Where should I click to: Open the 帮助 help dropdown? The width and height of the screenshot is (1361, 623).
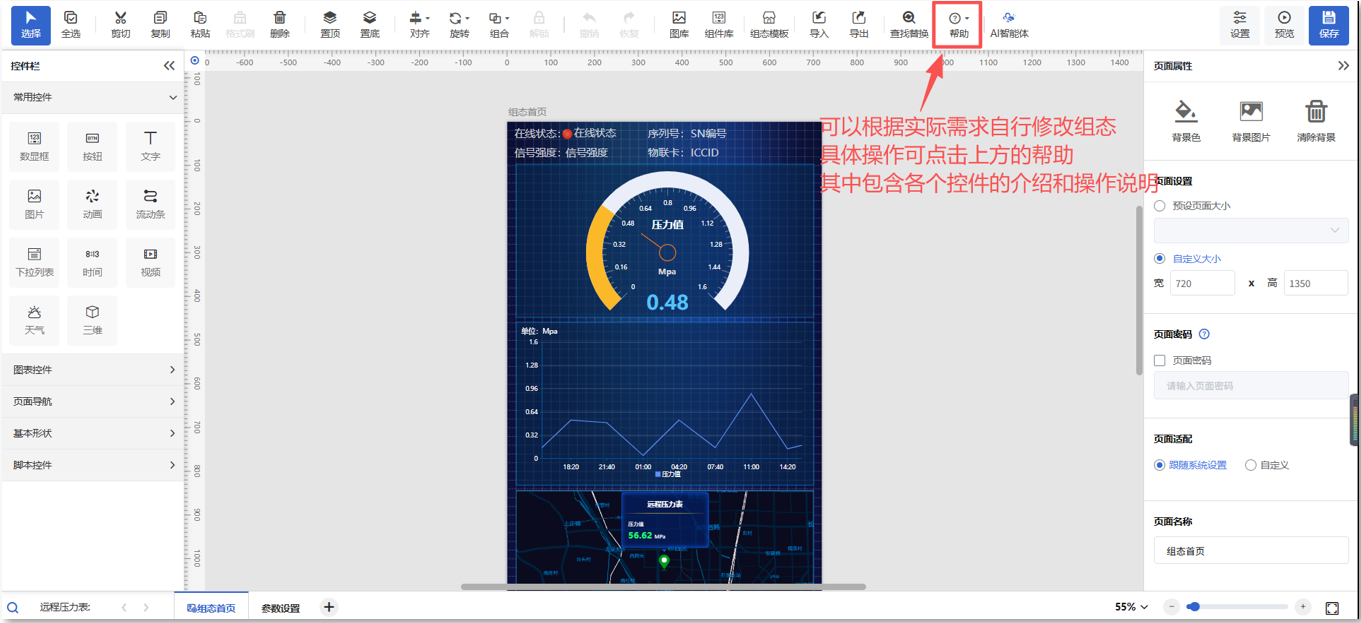pos(959,25)
